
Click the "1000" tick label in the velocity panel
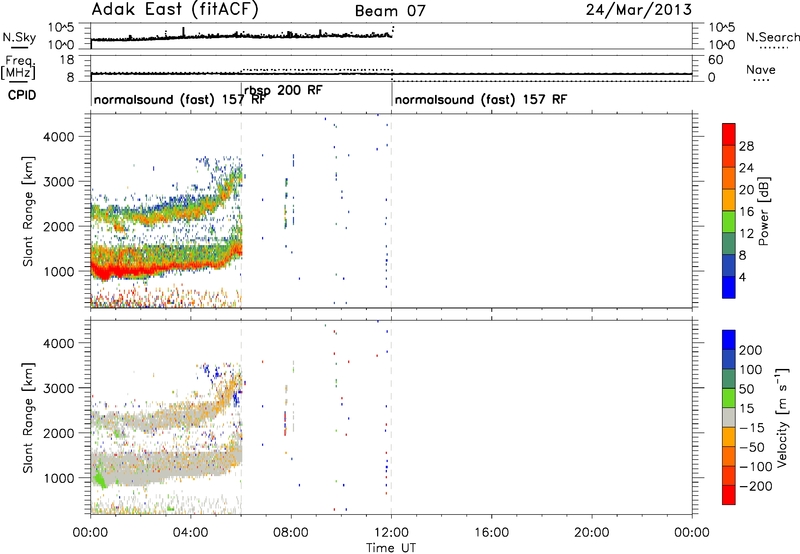[58, 478]
